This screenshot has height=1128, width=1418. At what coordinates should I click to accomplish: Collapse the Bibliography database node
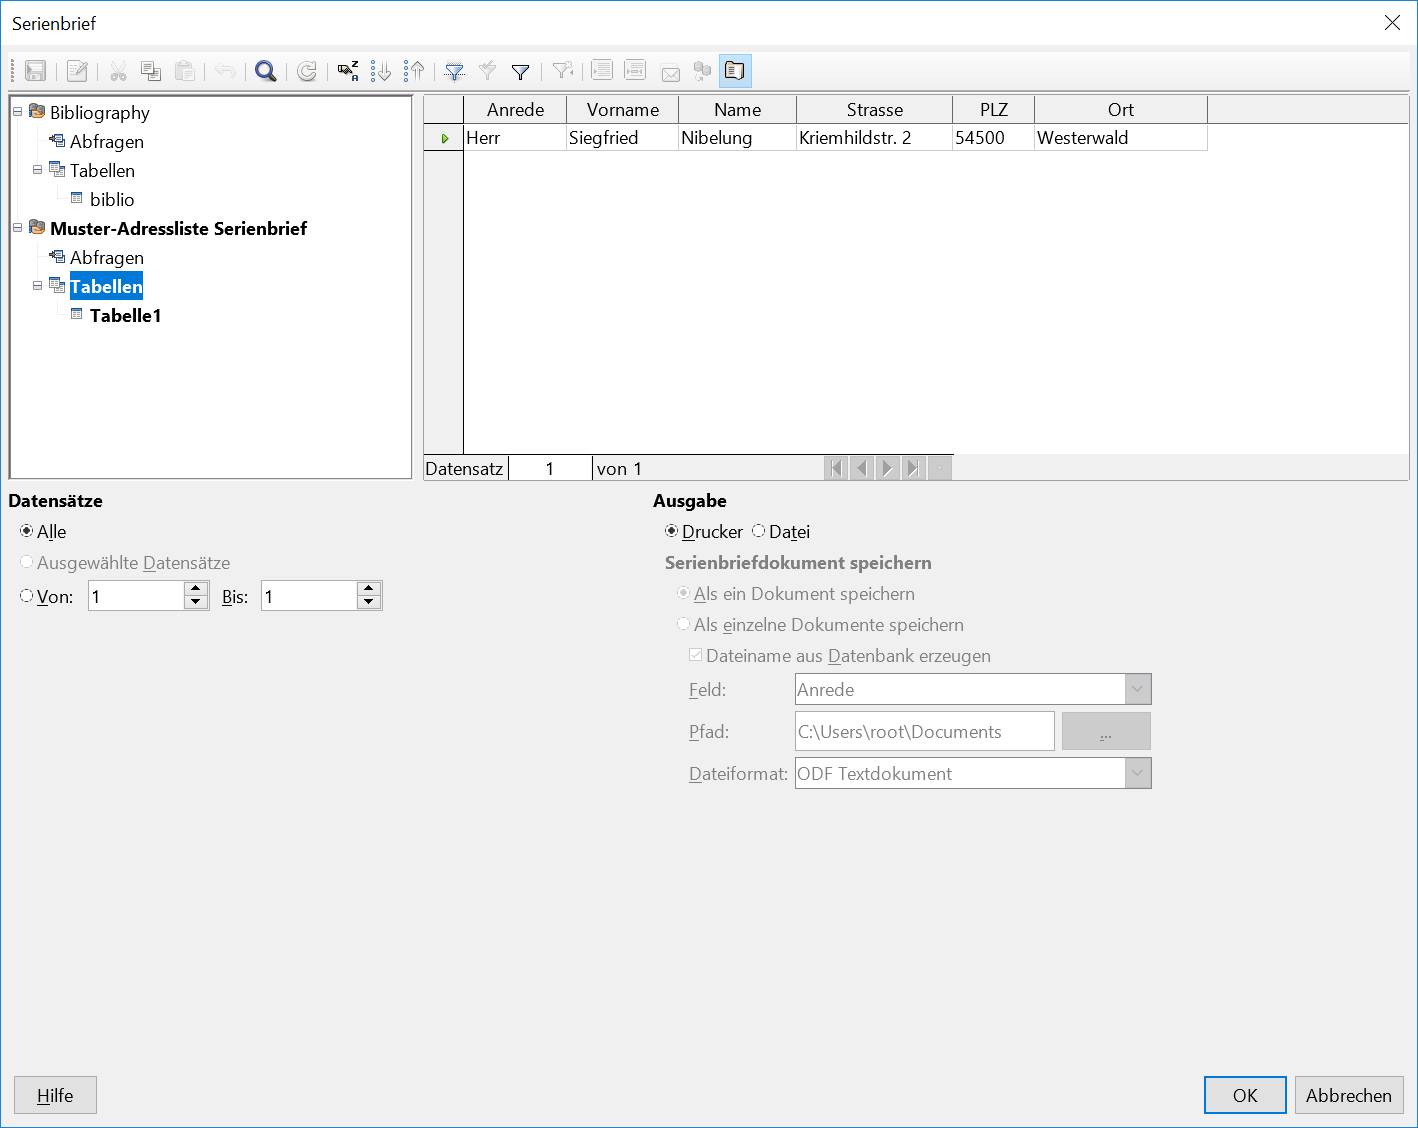click(x=17, y=112)
